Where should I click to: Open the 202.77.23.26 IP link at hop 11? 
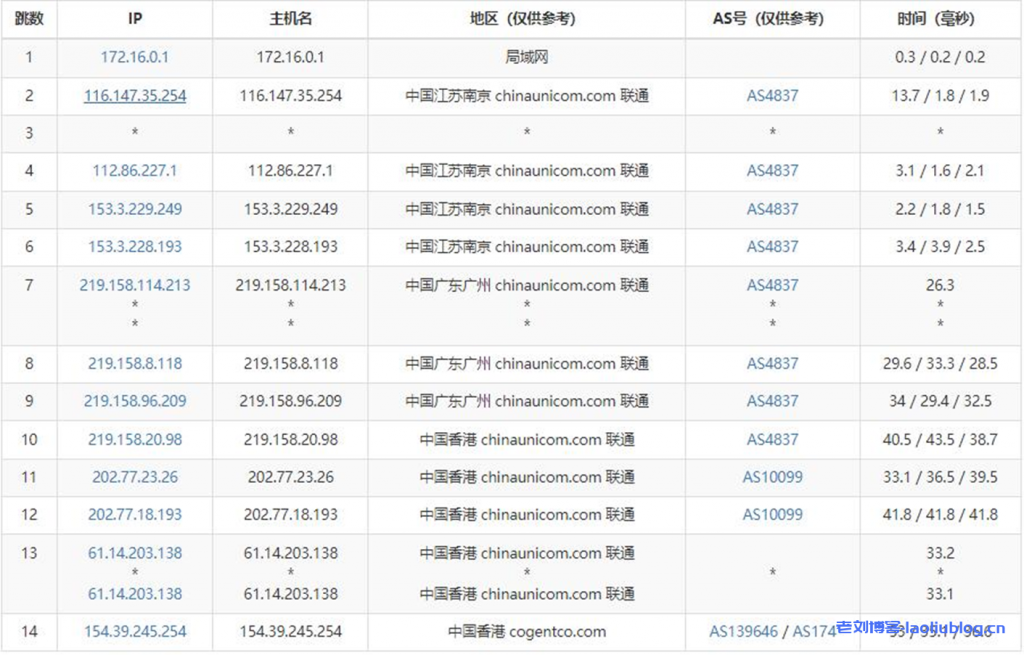[x=134, y=477]
